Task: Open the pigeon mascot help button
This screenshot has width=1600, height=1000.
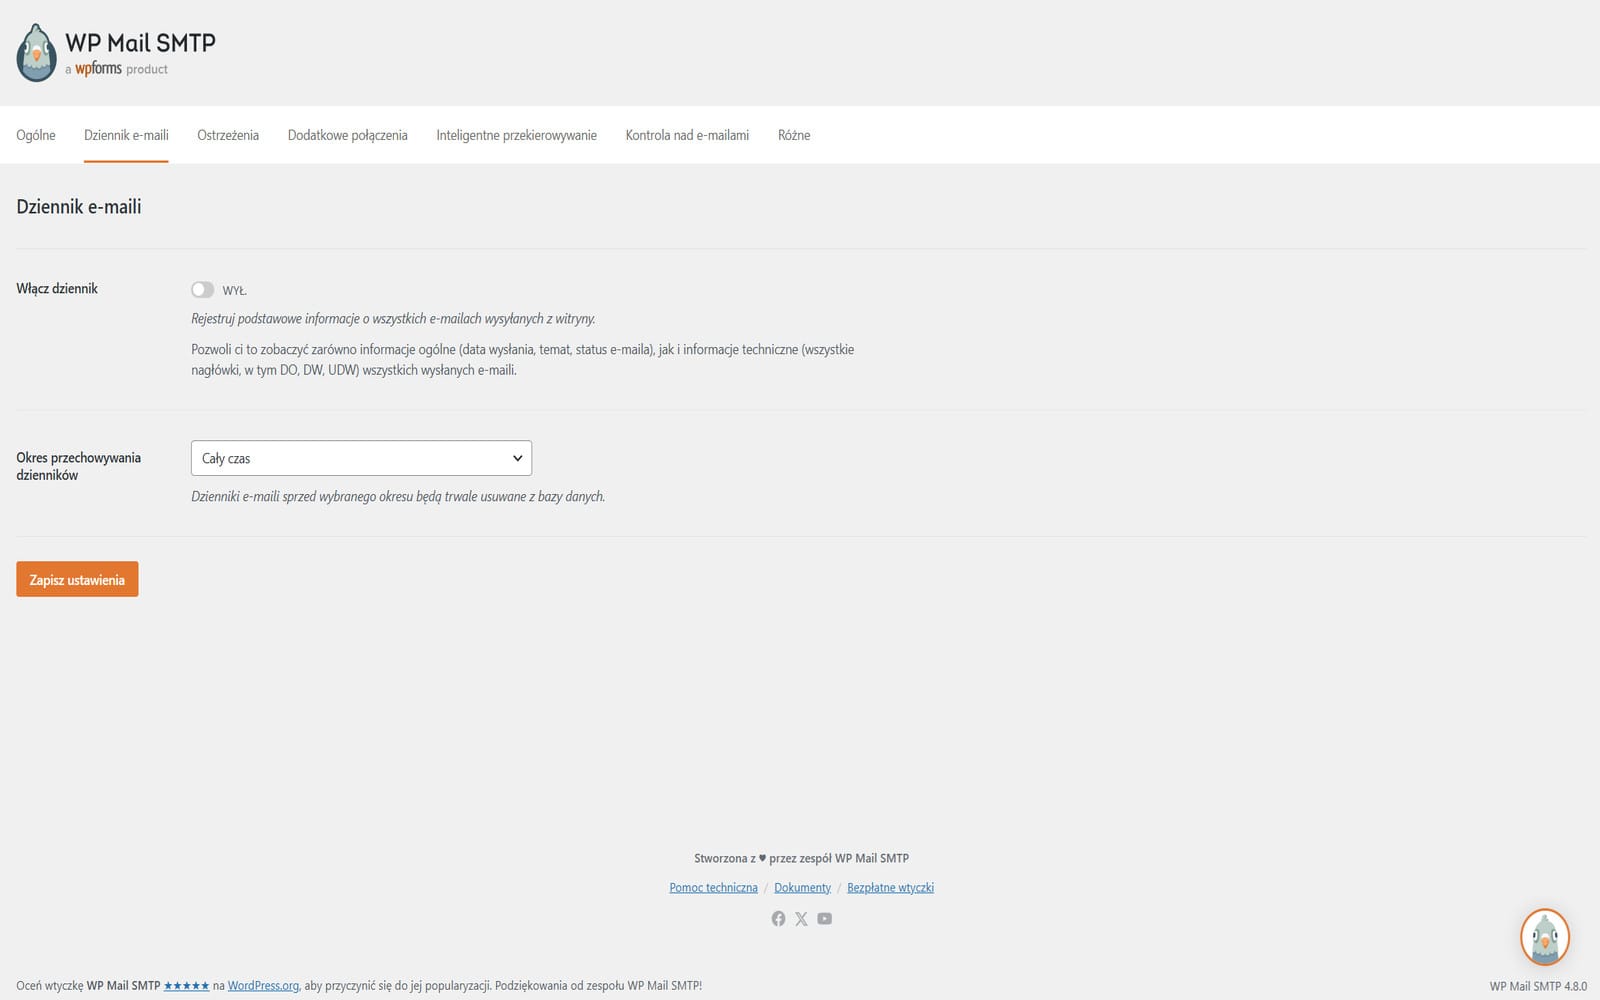Action: 1545,937
